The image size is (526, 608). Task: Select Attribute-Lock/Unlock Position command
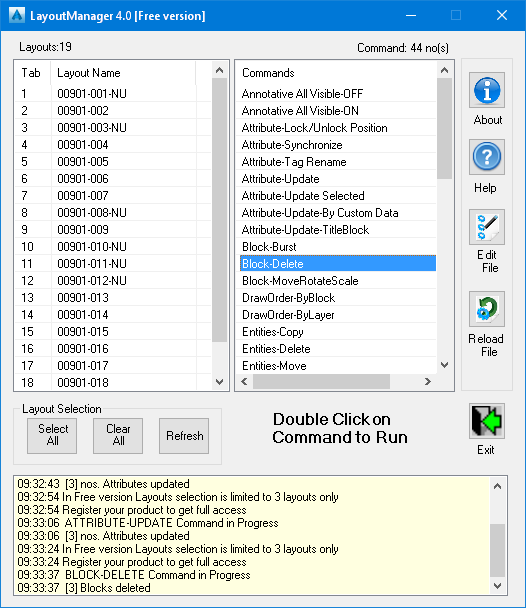tap(336, 128)
